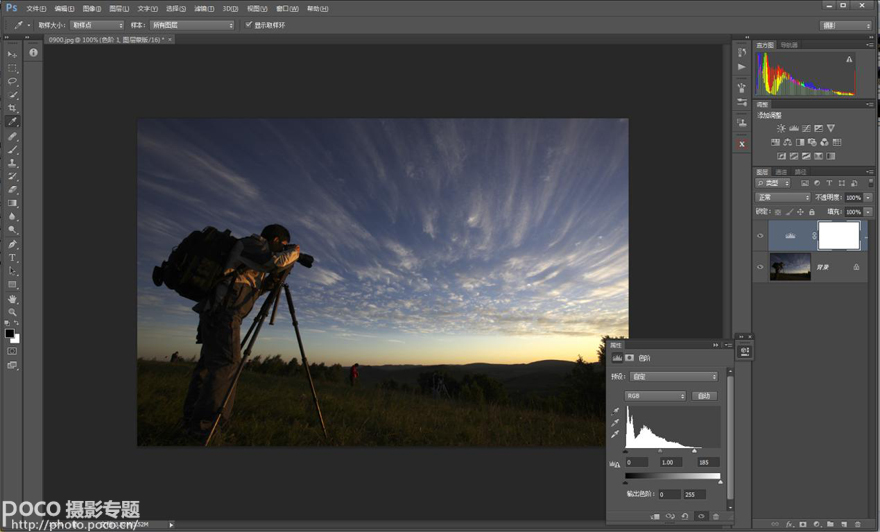Expand the Levels preset dropdown
Viewport: 880px width, 532px height.
tap(673, 377)
